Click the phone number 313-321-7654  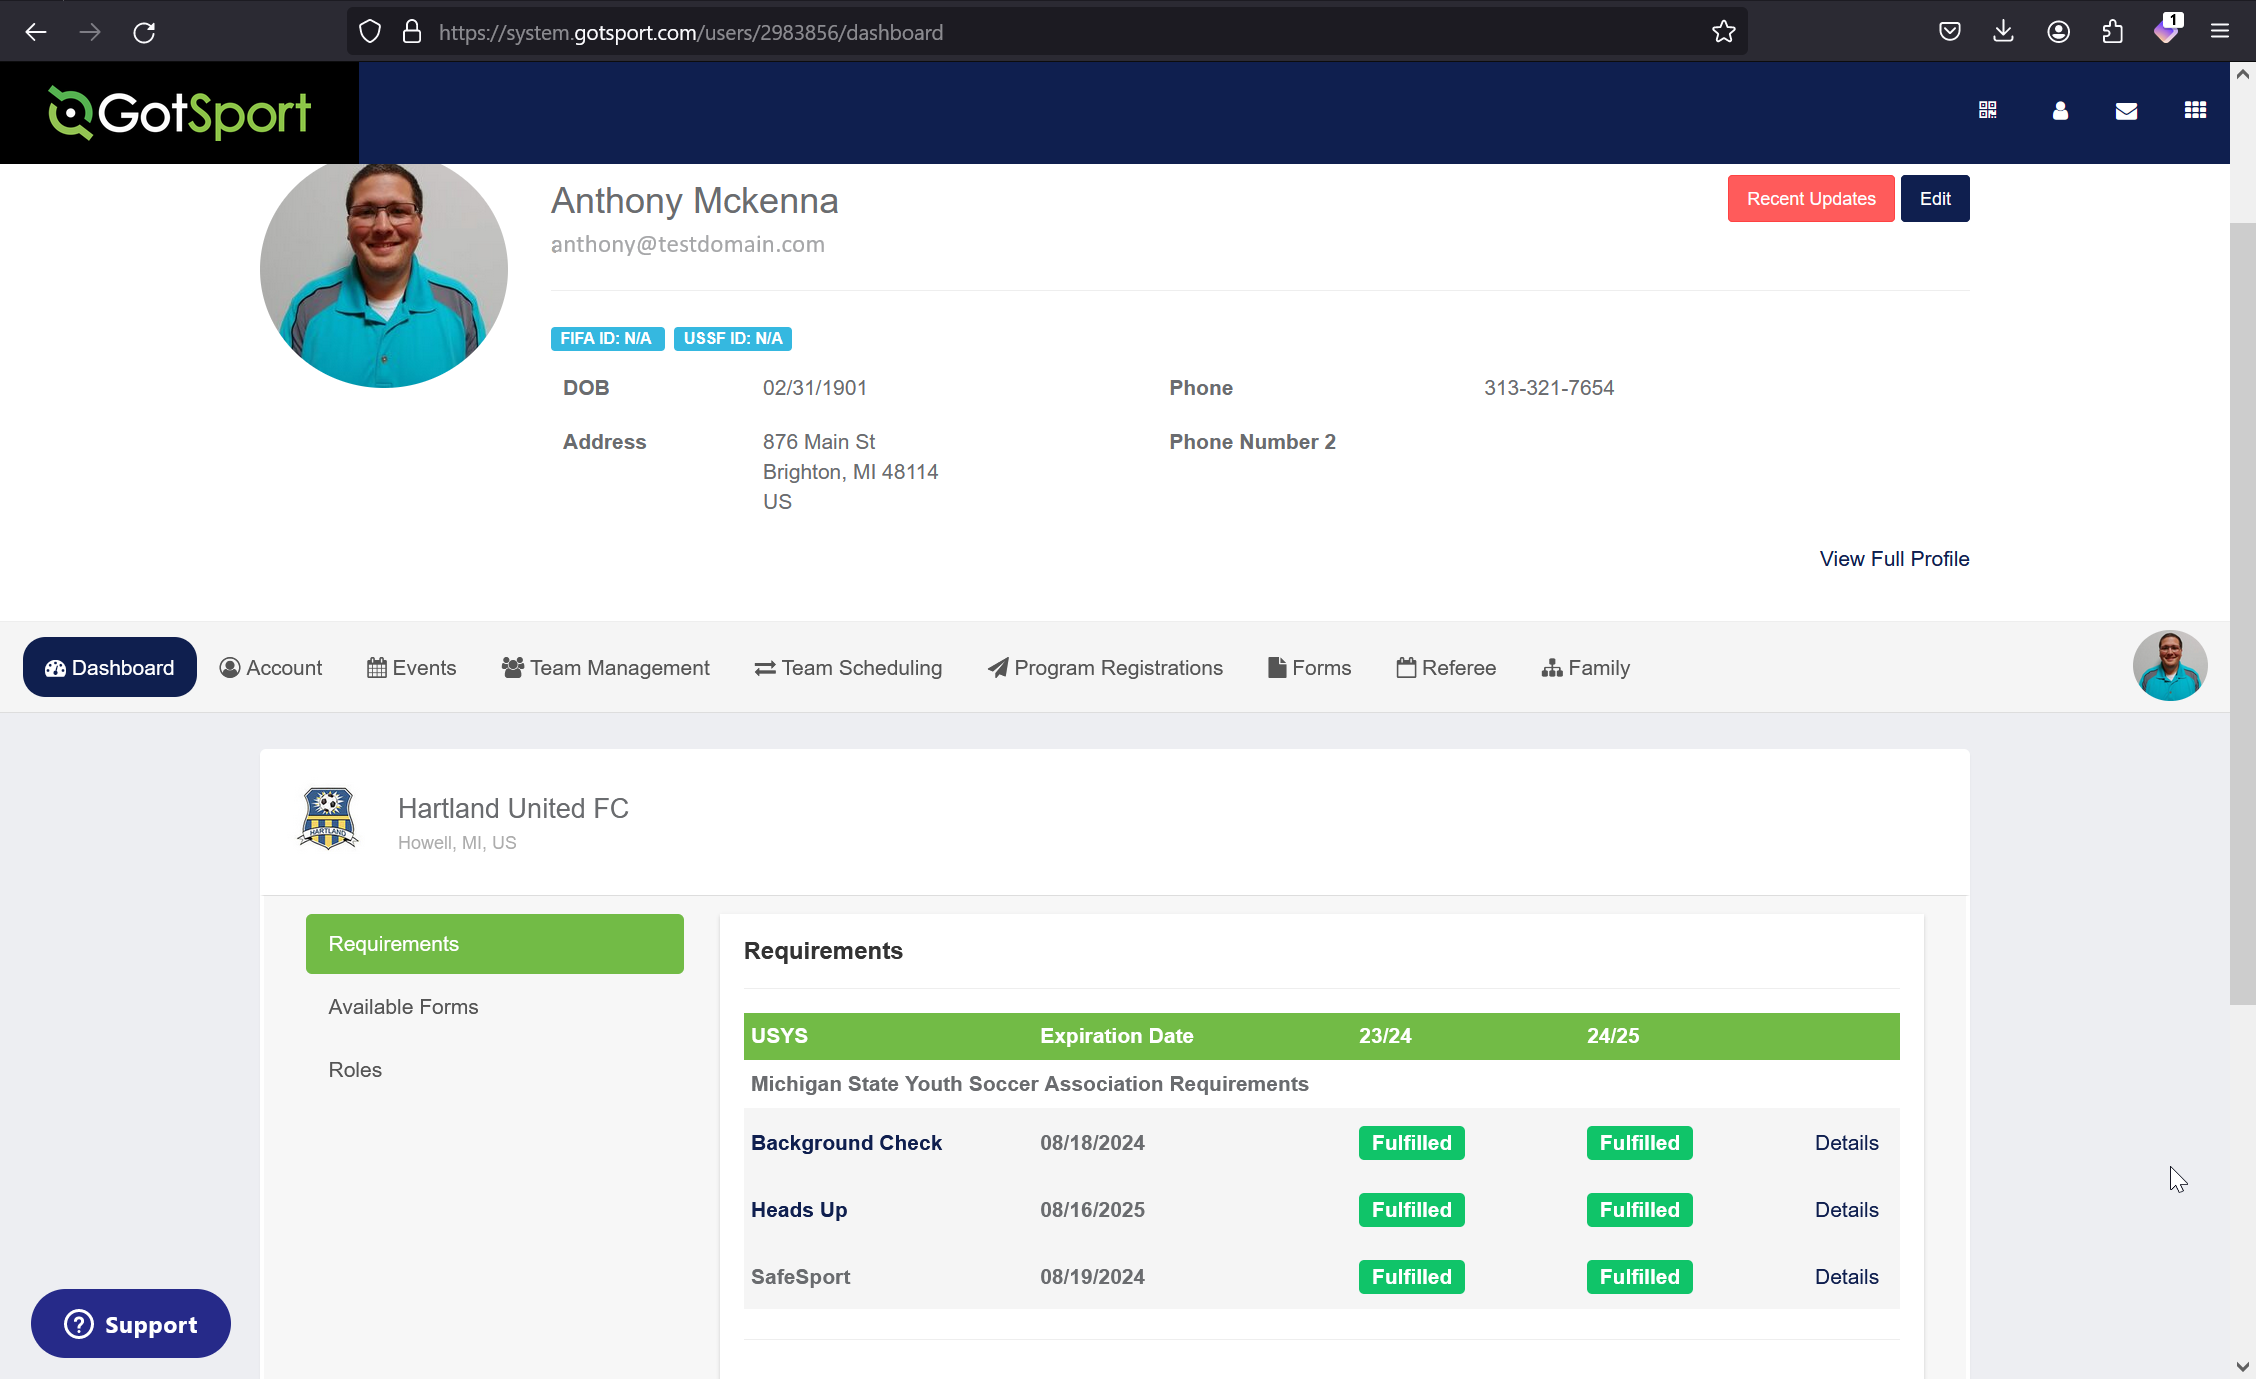(x=1549, y=388)
